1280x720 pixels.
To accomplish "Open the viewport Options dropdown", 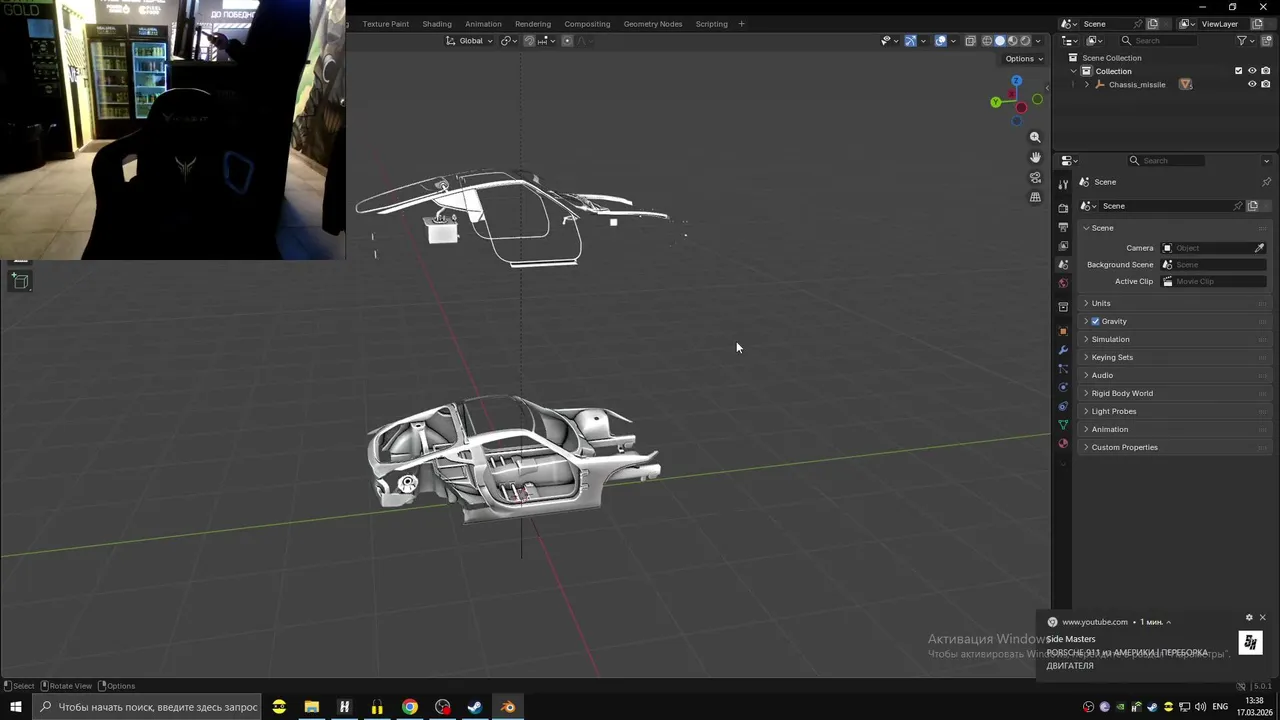I will (1024, 59).
